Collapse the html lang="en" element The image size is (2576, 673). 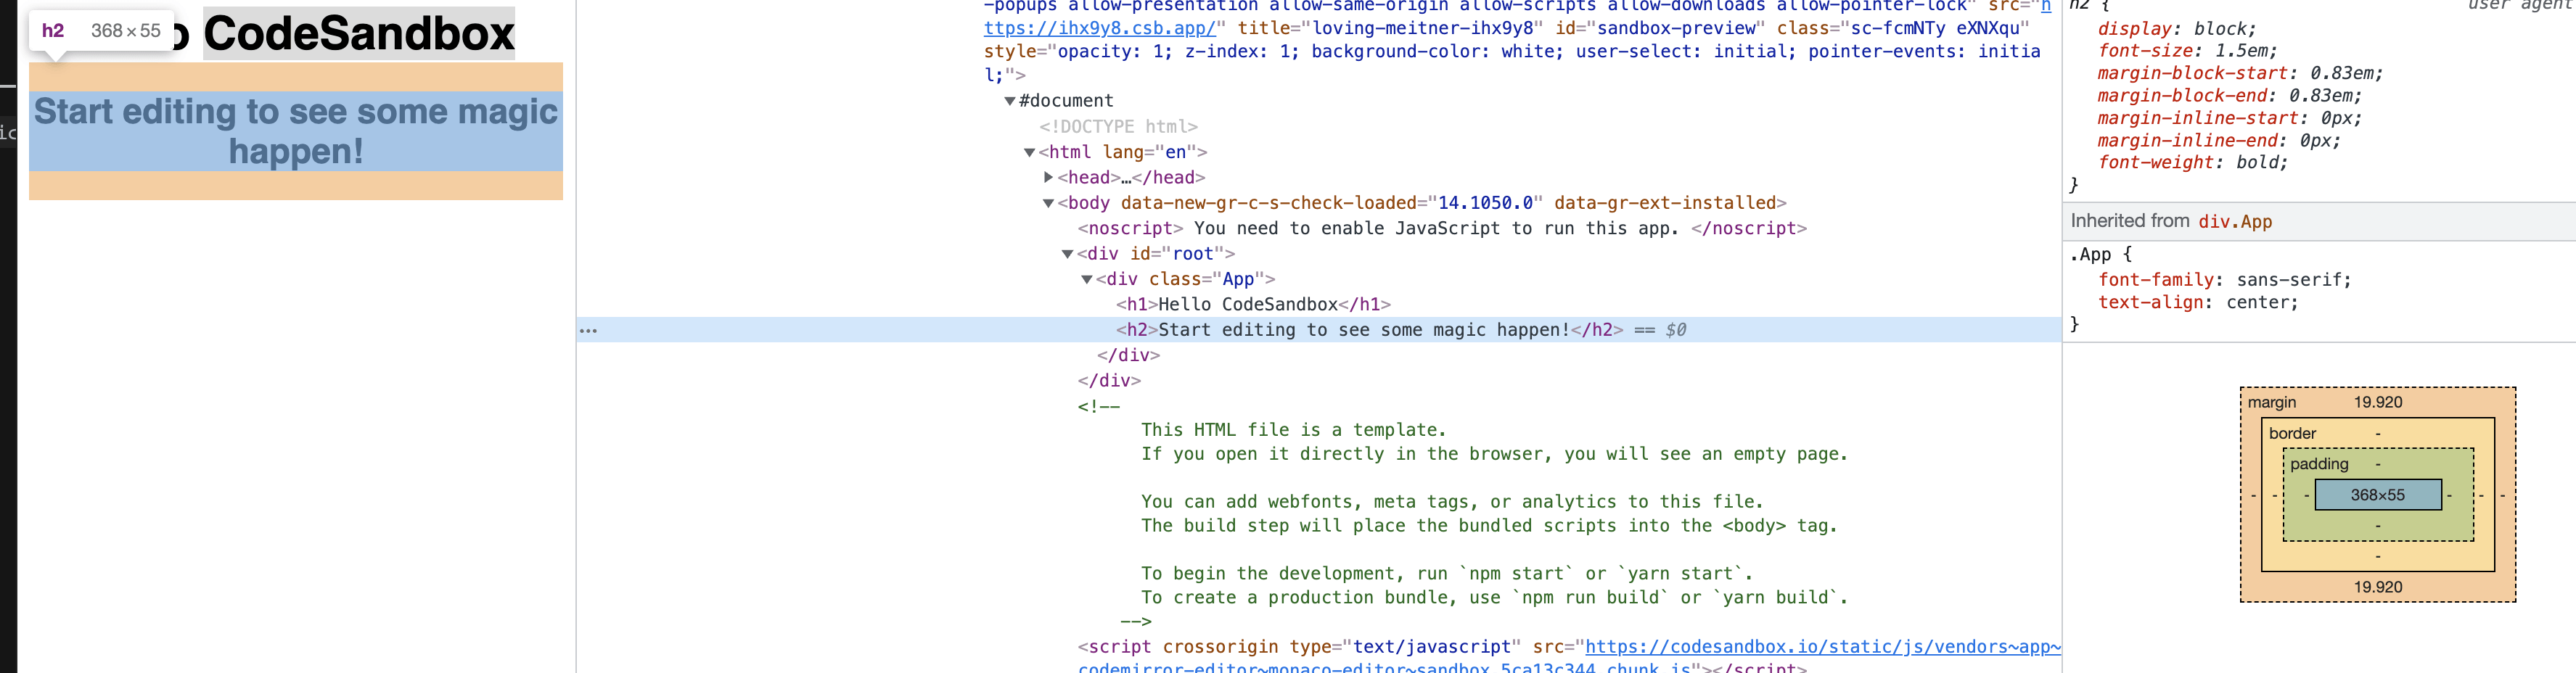tap(1029, 152)
